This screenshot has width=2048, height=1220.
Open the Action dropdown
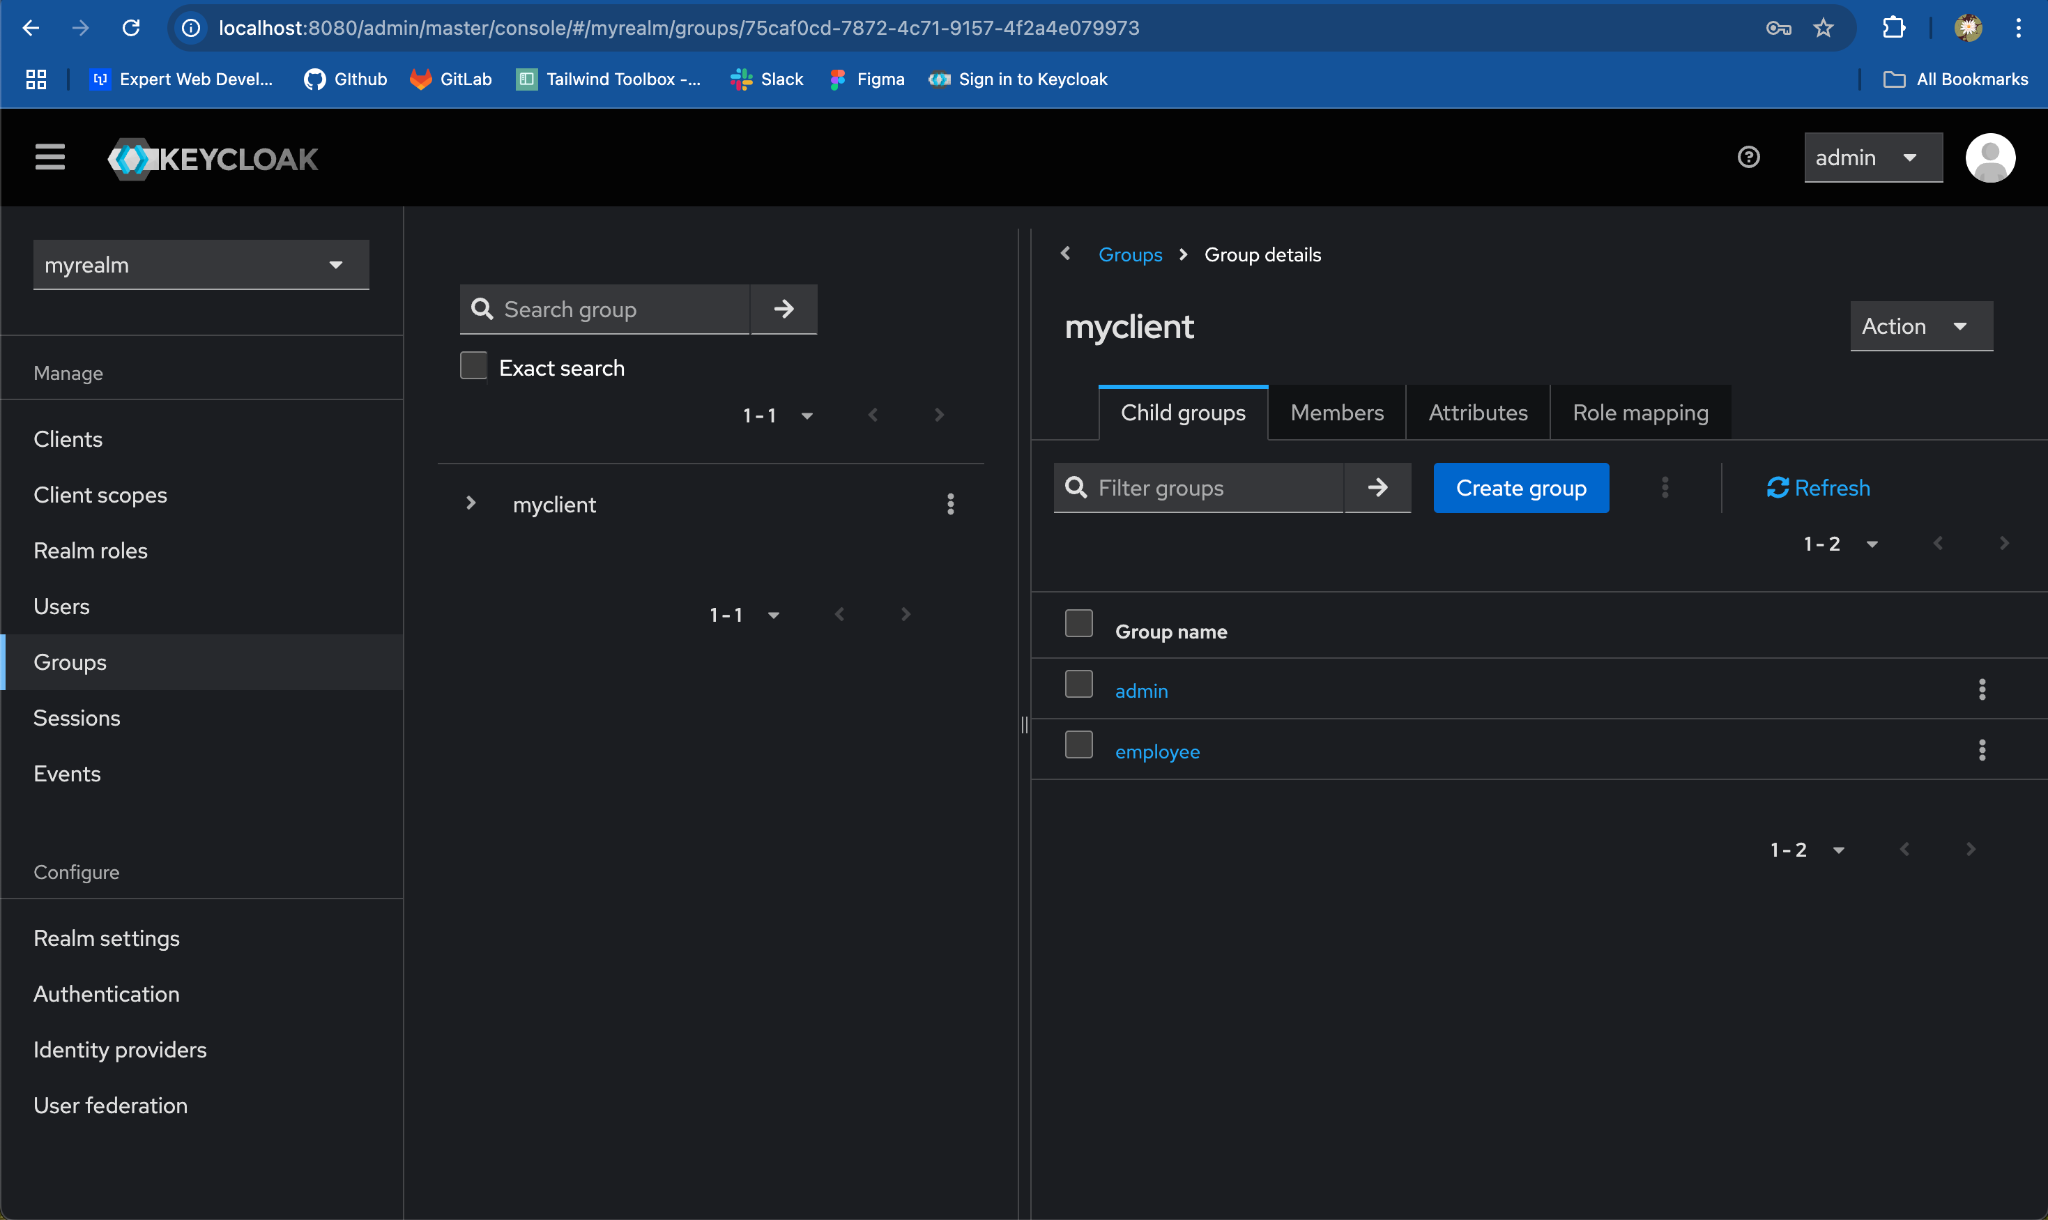1920,326
